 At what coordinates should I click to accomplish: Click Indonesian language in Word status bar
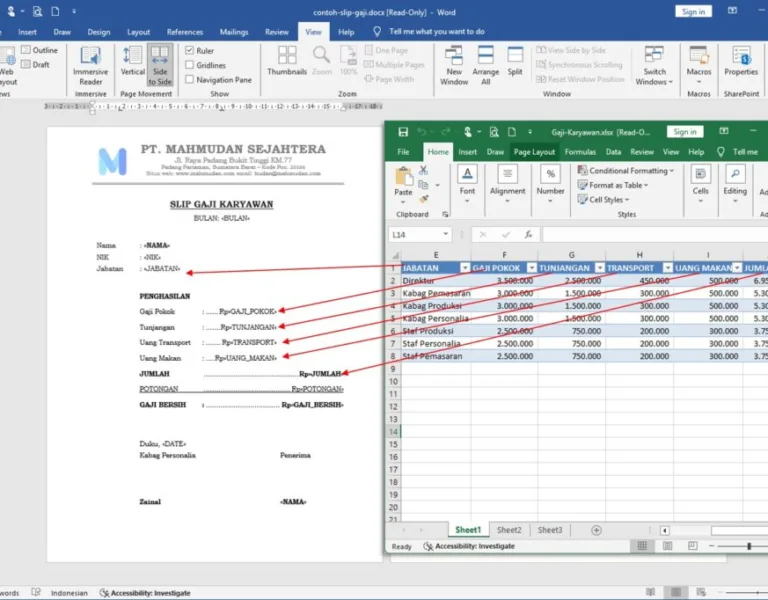(x=69, y=593)
